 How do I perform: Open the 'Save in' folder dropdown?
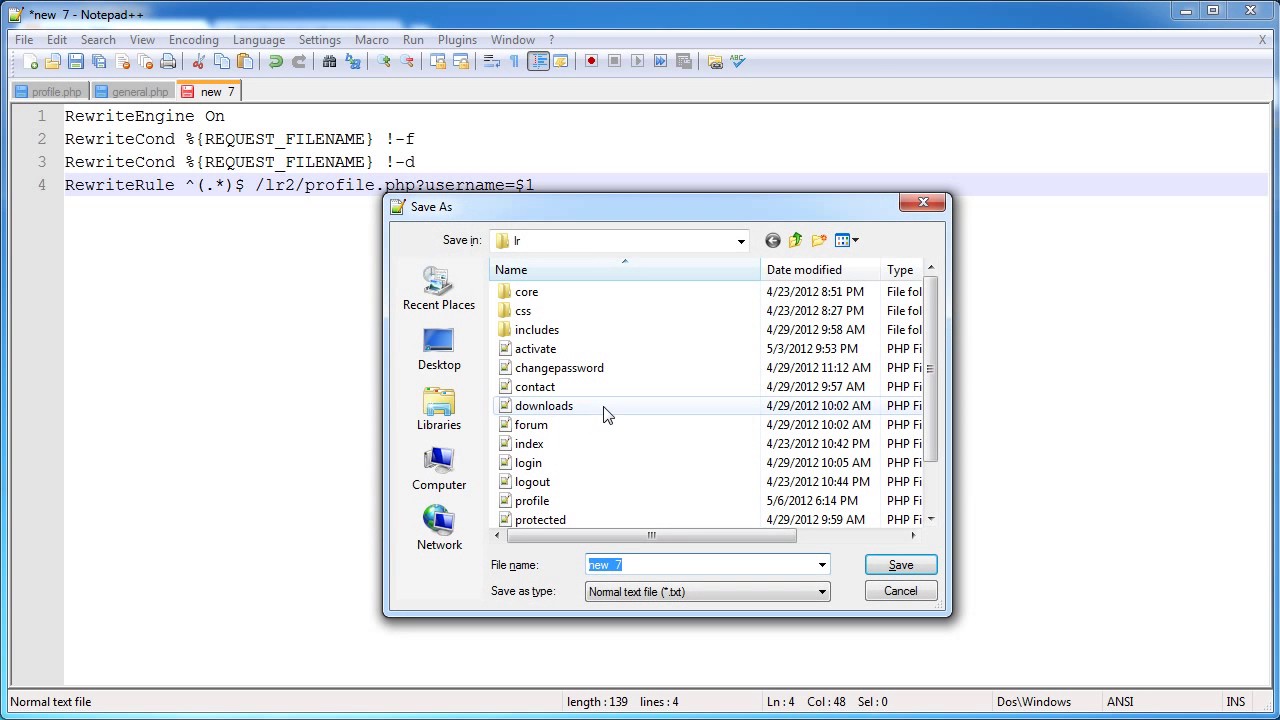click(741, 241)
